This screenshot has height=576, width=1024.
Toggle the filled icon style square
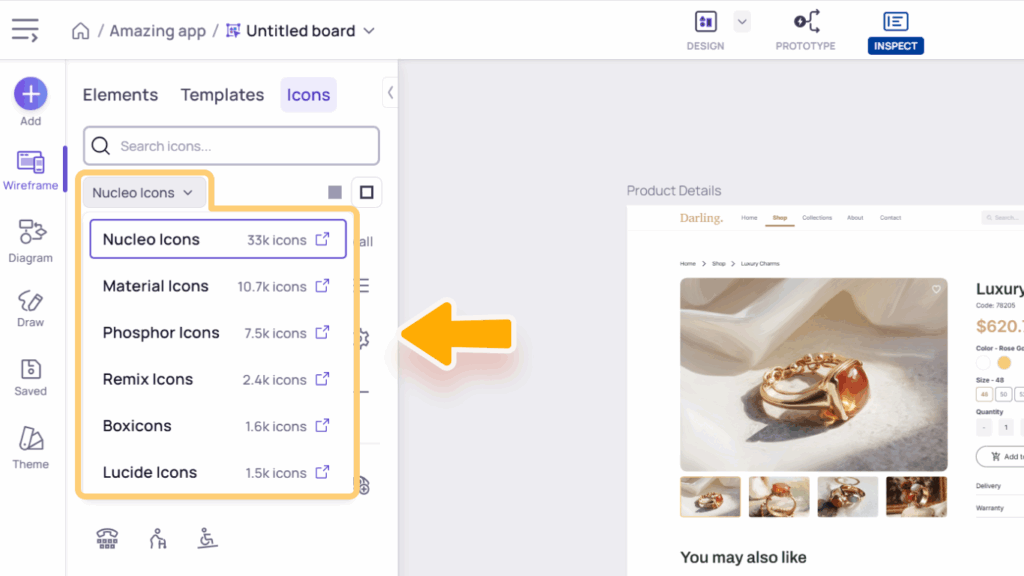pos(335,192)
